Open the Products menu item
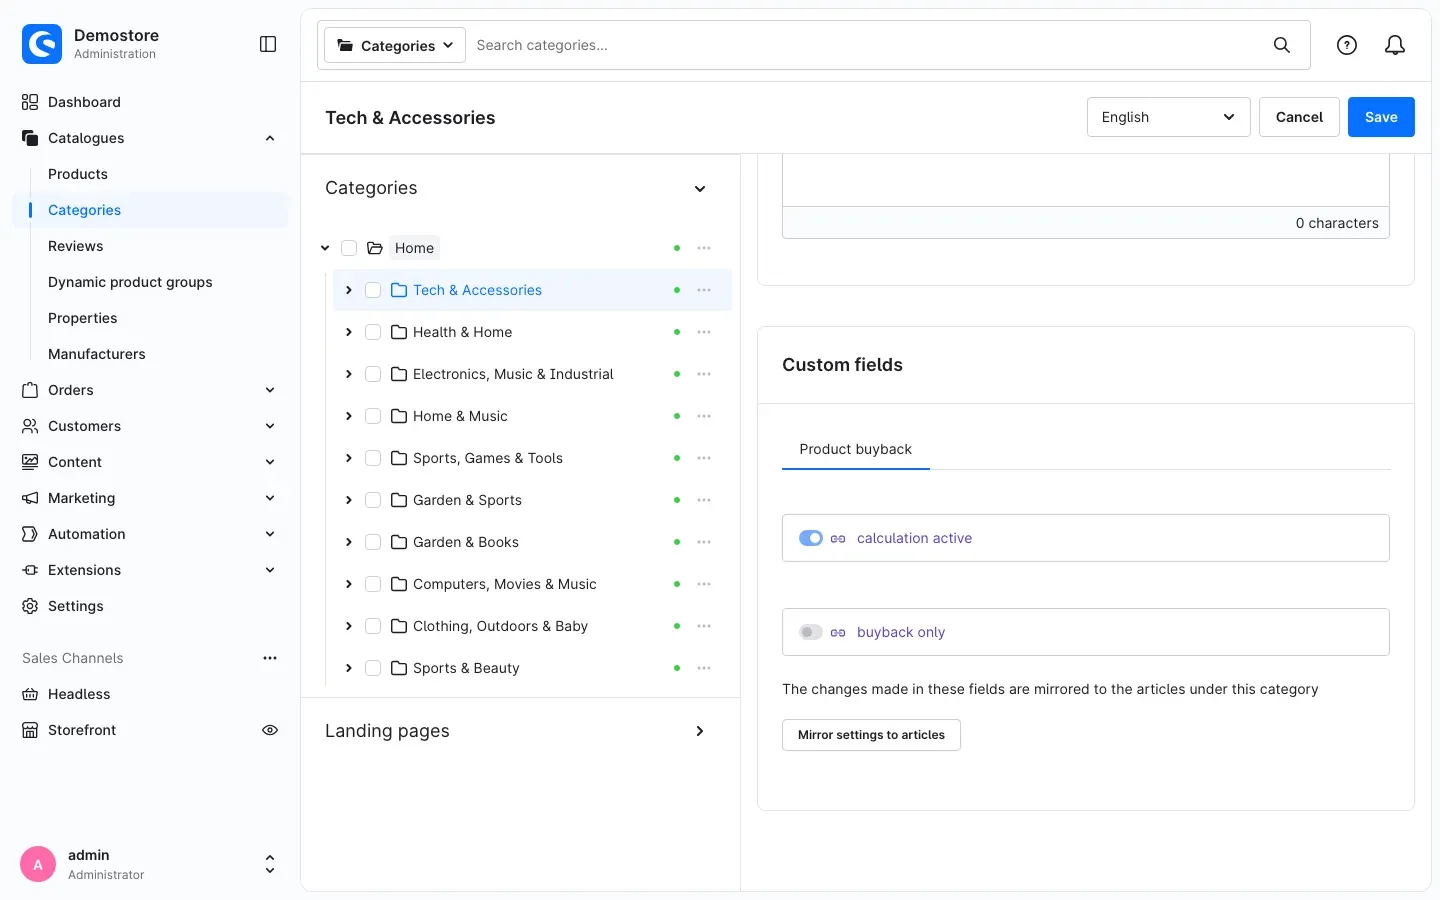Viewport: 1440px width, 900px height. pos(78,174)
